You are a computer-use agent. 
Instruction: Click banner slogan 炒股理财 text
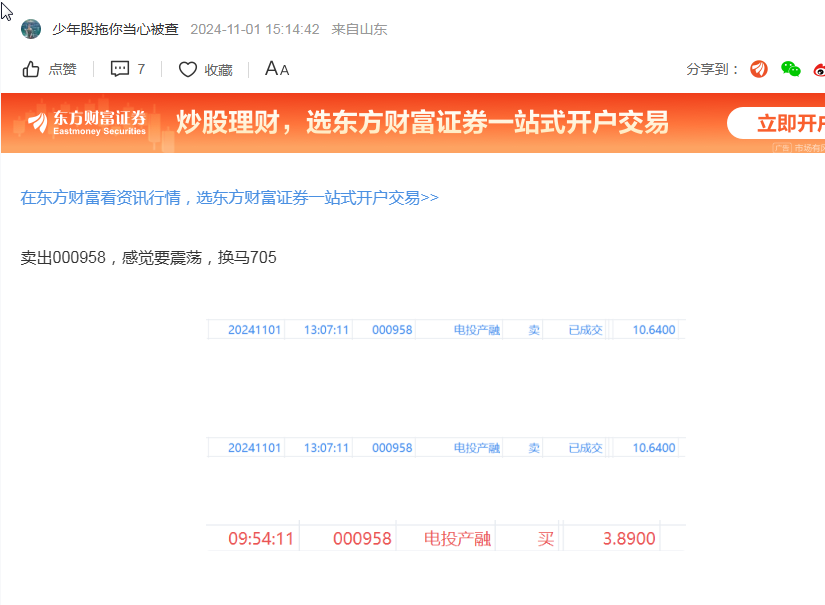click(x=422, y=123)
